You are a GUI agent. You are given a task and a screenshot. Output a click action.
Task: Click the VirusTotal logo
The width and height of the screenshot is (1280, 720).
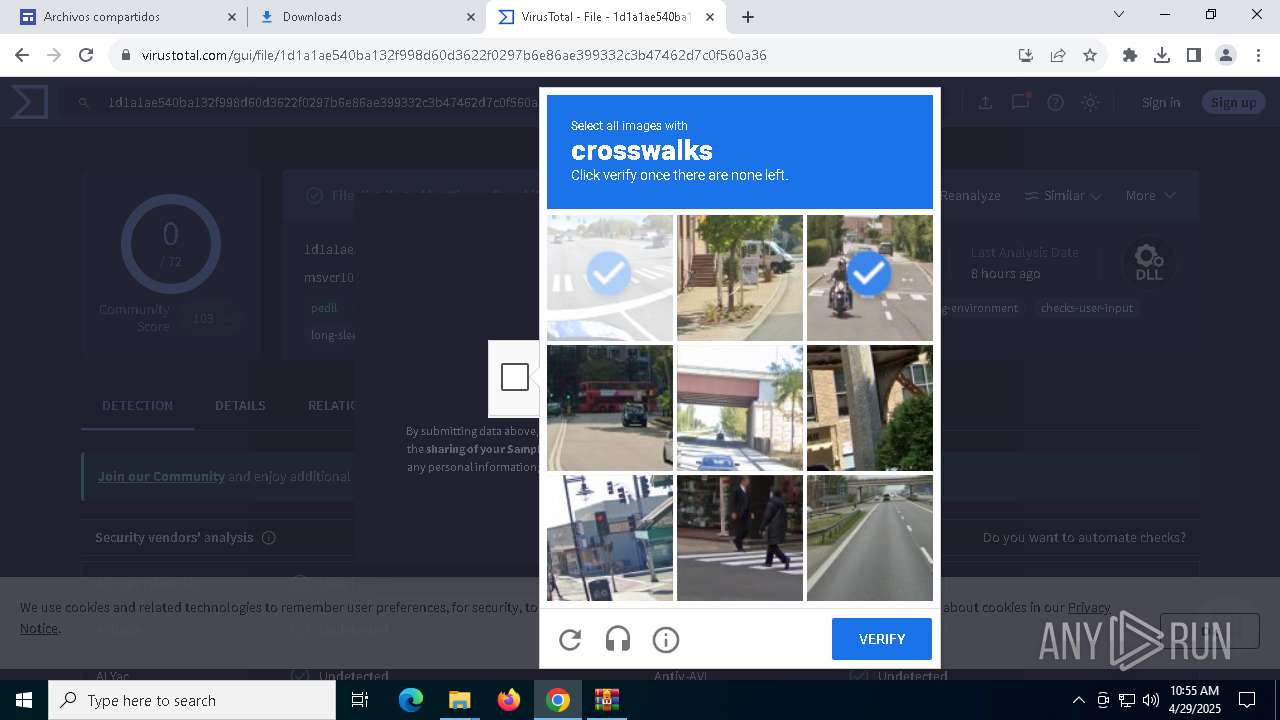coord(30,102)
